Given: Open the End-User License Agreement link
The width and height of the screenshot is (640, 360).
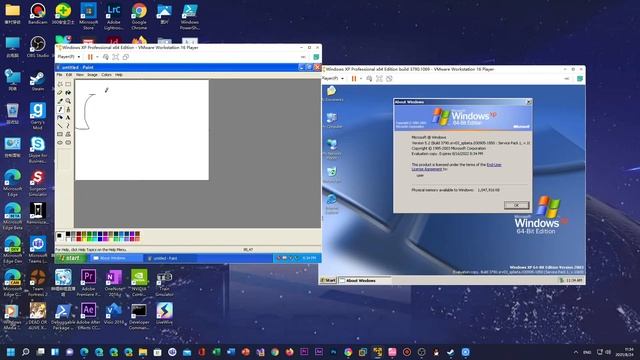Looking at the screenshot, I should click(456, 167).
